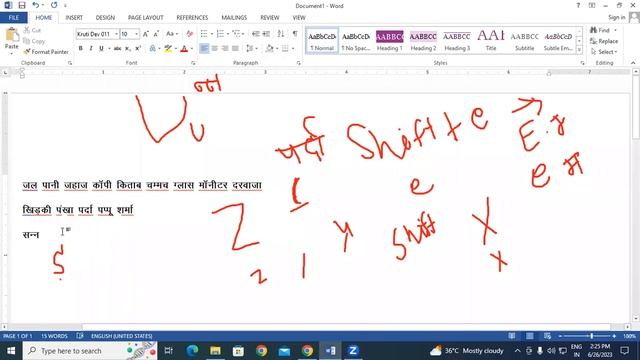Undo the last action
640x360 pixels.
coord(36,5)
